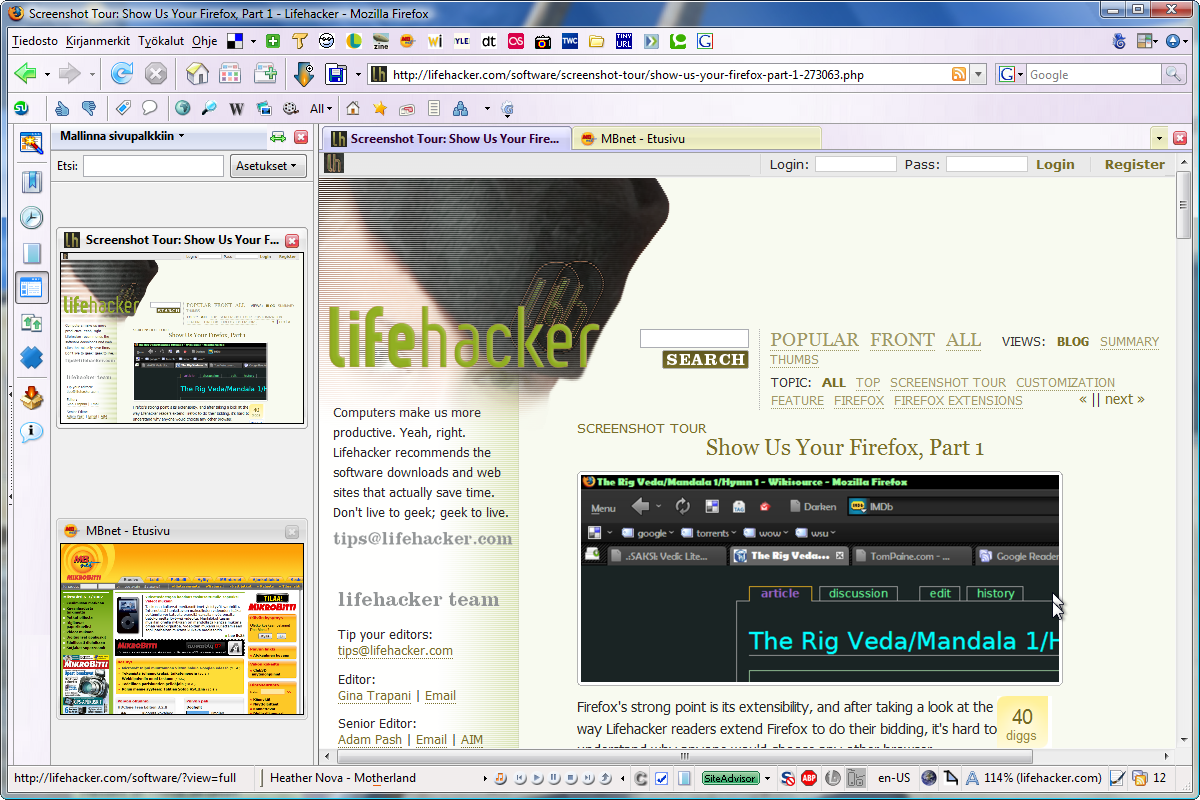Open the YLE bookmark icon

click(x=461, y=41)
